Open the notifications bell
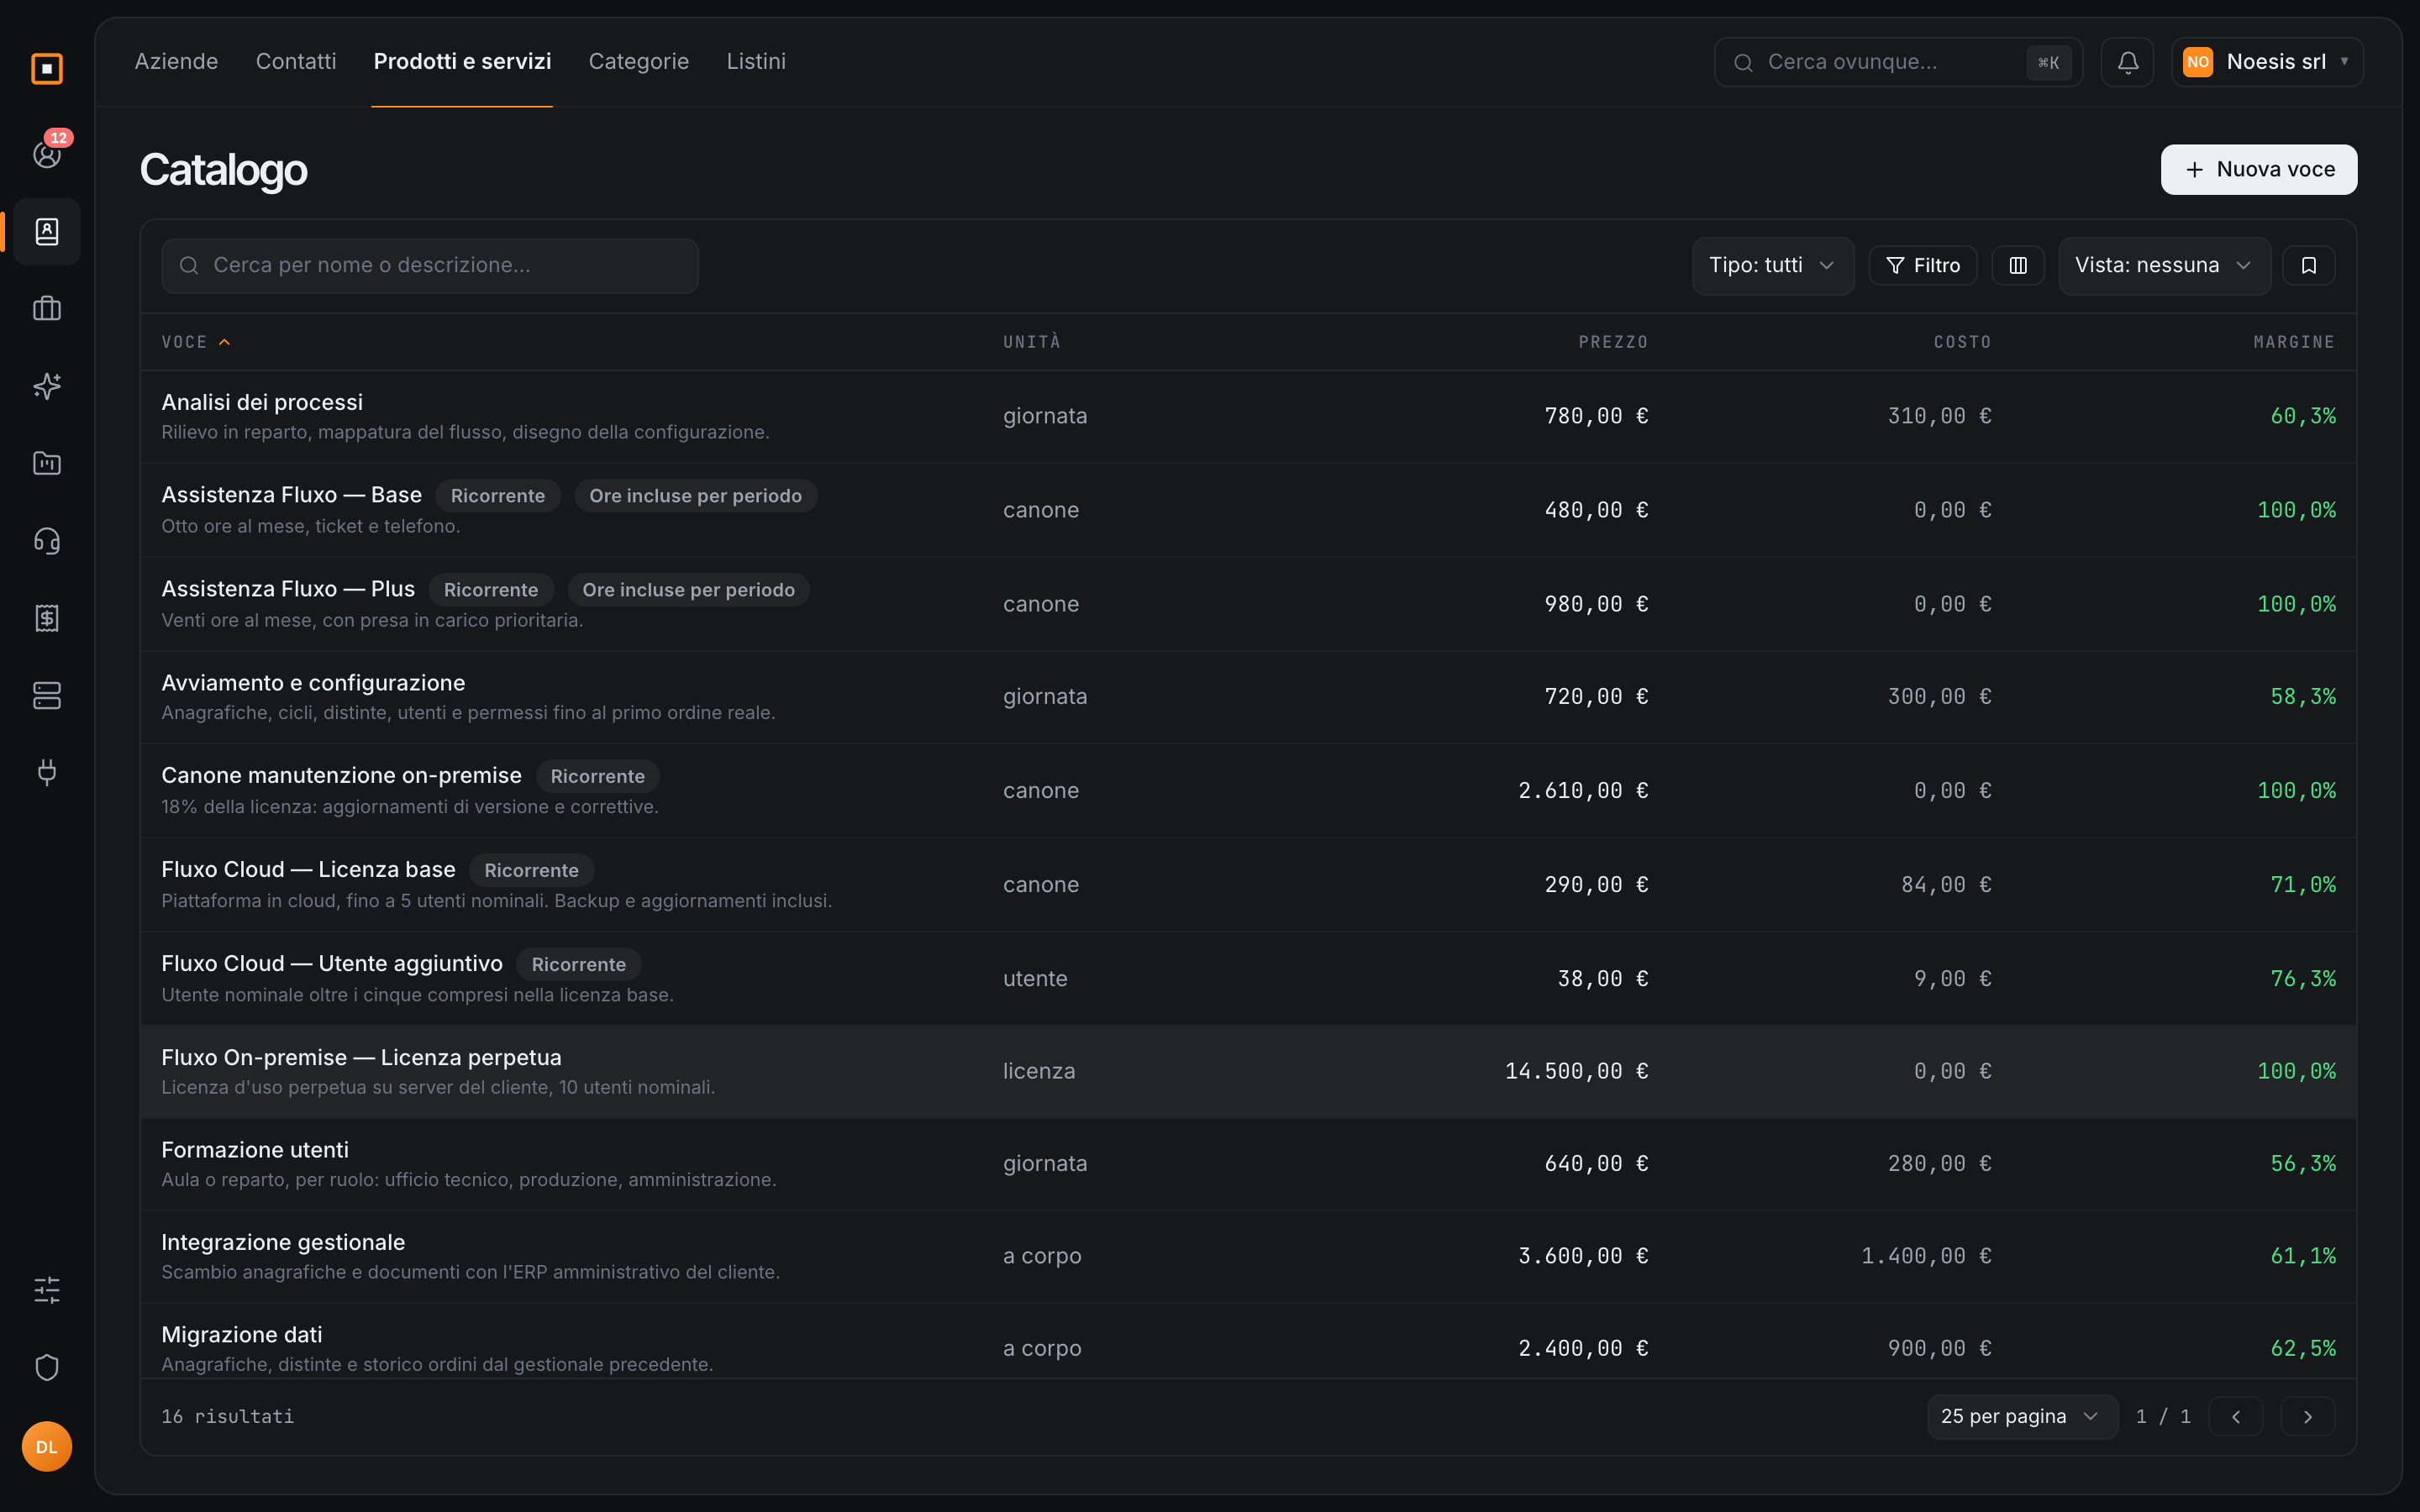 (x=2127, y=62)
